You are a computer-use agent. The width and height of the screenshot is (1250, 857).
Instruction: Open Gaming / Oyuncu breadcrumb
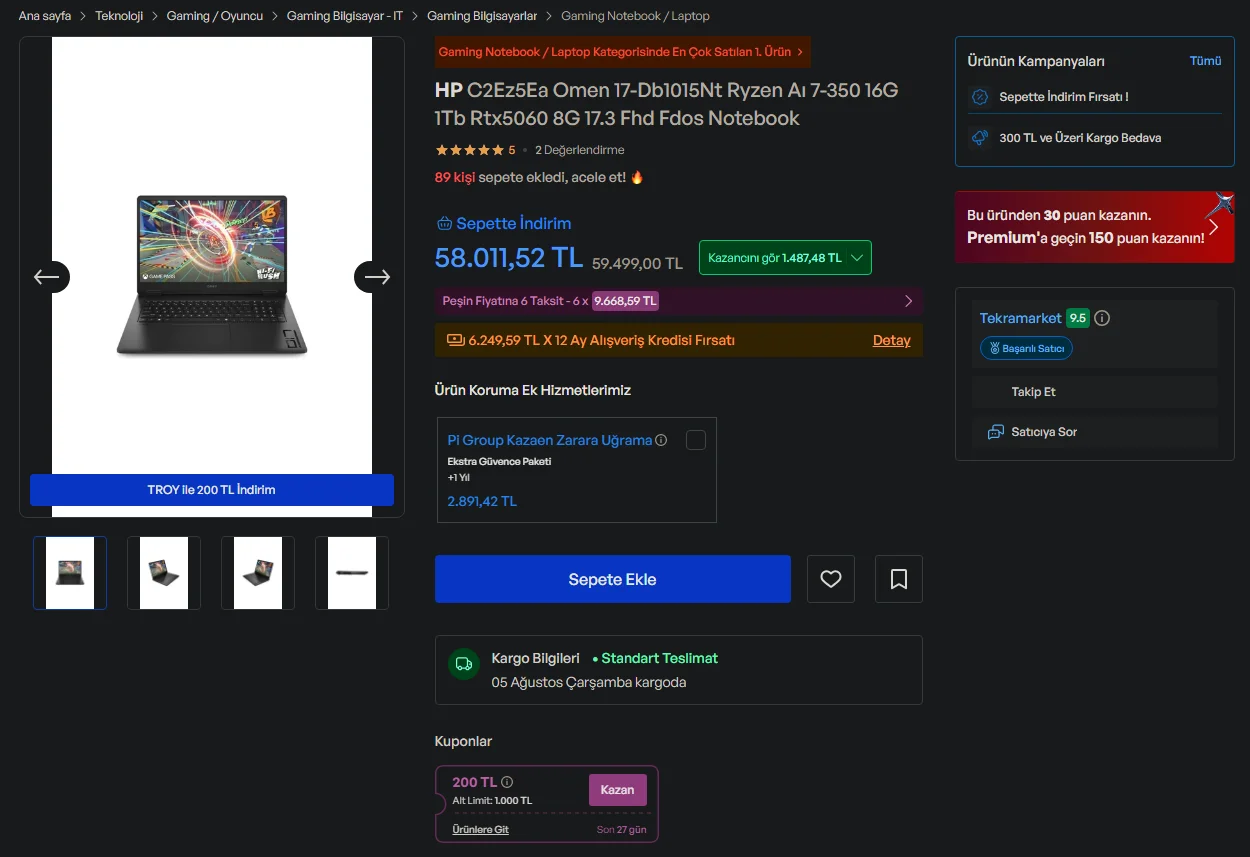point(215,16)
